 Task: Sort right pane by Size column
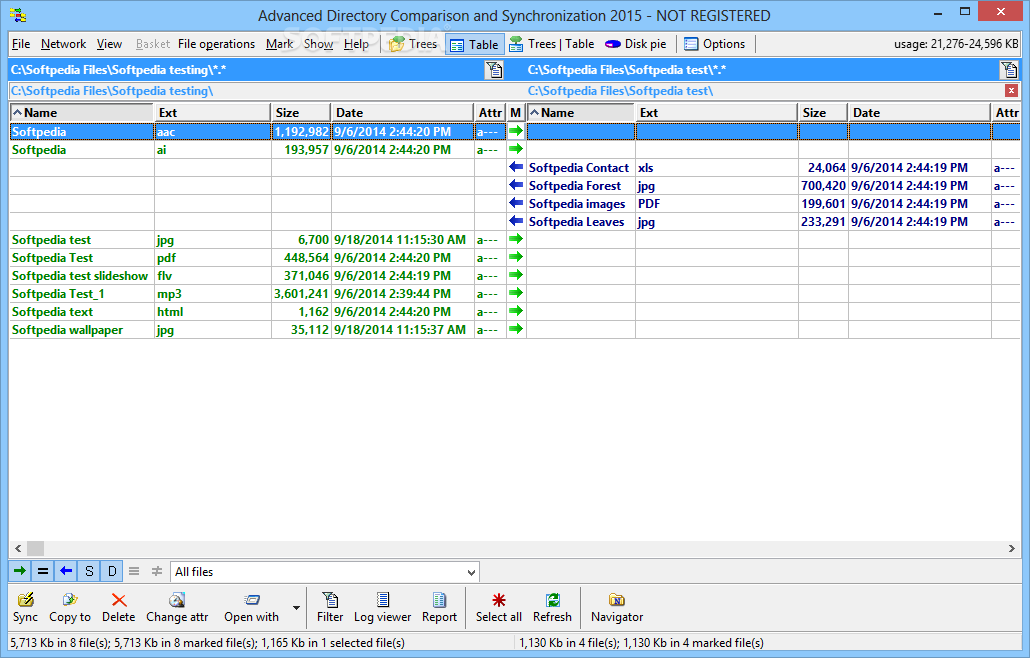[822, 113]
